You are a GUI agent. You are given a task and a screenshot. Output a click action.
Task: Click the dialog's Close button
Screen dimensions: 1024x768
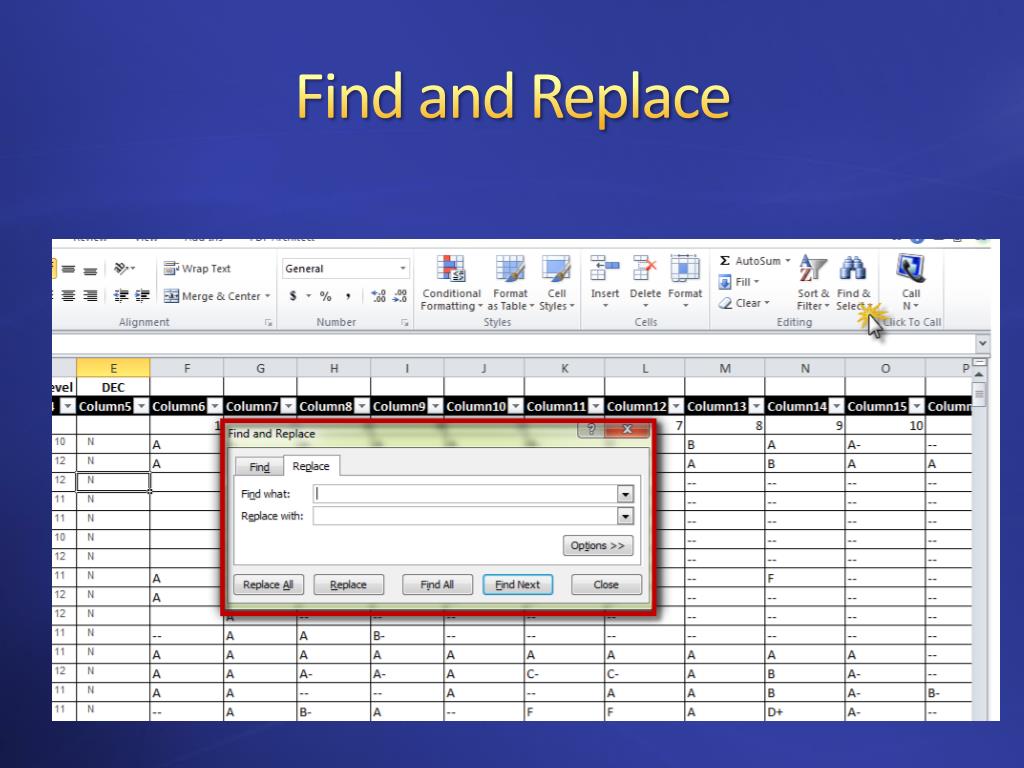tap(606, 584)
